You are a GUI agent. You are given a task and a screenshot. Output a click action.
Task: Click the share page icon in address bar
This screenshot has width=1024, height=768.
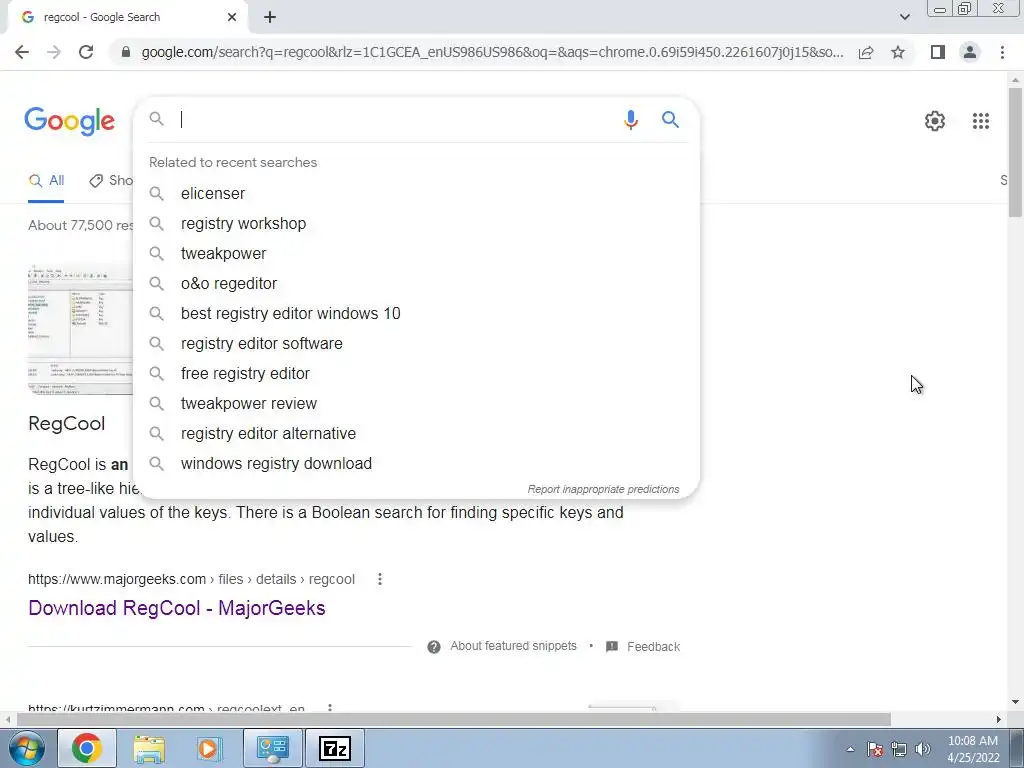tap(866, 52)
